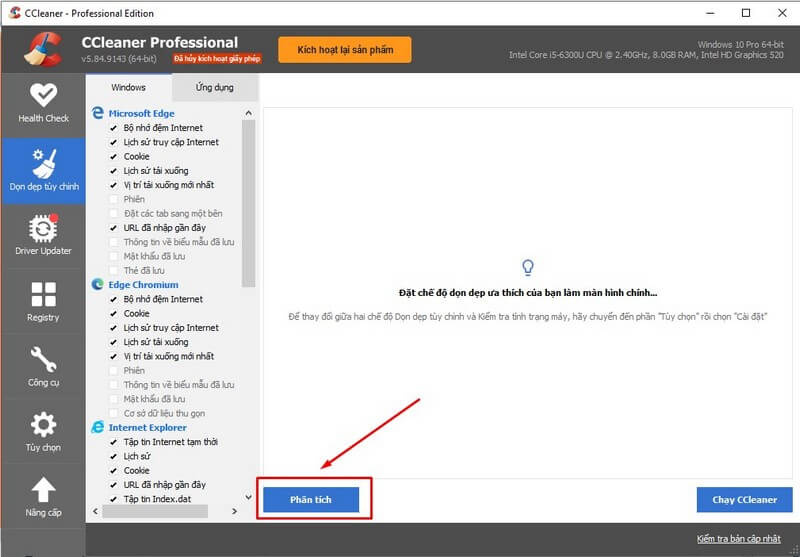Collapse the Microsoft Edge section
This screenshot has height=557, width=800.
[141, 114]
